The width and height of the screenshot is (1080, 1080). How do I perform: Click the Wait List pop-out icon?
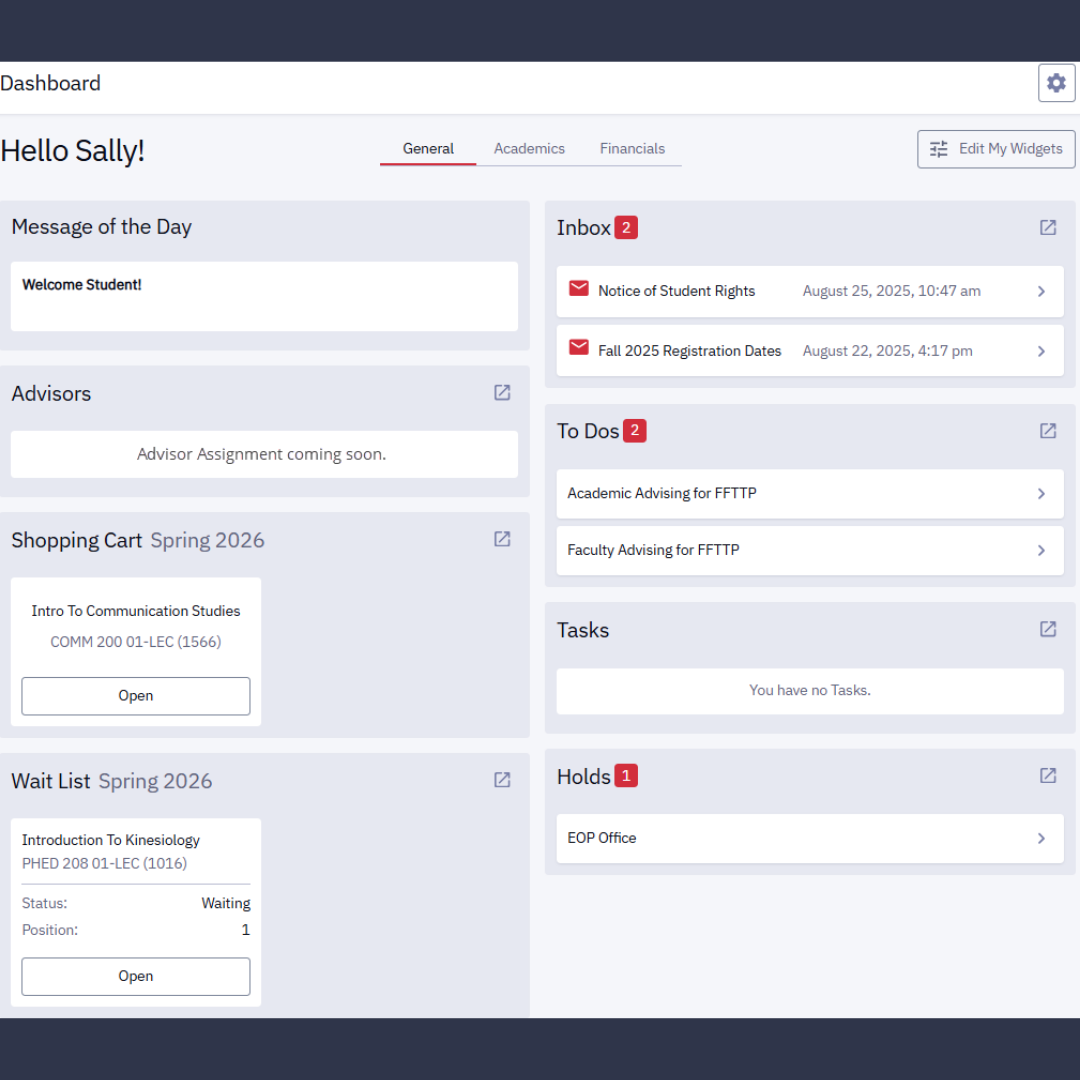click(501, 780)
